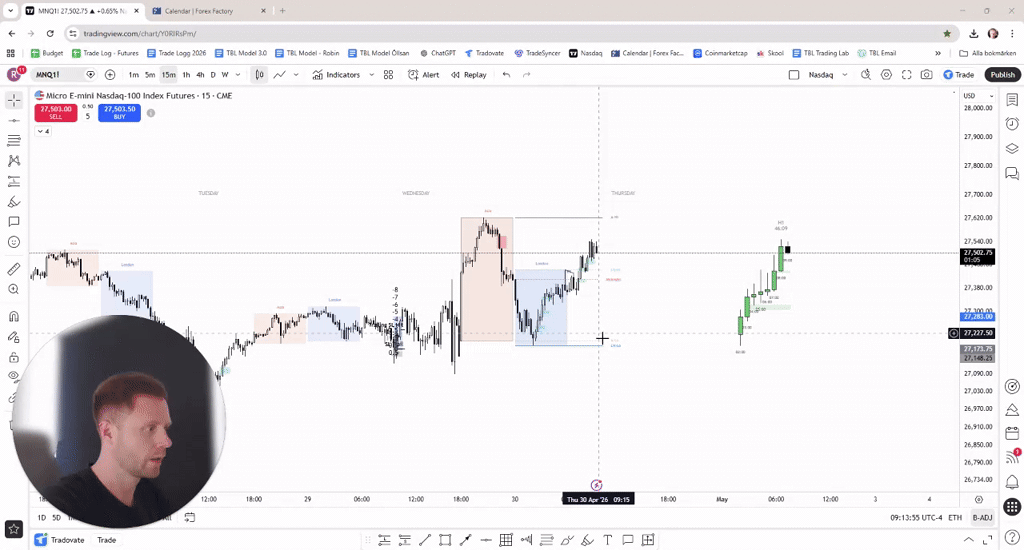
Task: Click the undo arrow
Action: [506, 74]
